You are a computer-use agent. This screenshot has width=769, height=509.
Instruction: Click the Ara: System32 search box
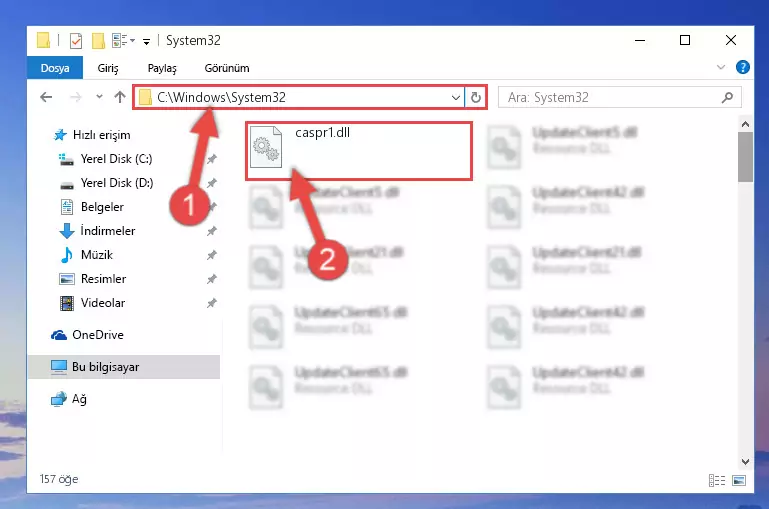(619, 97)
